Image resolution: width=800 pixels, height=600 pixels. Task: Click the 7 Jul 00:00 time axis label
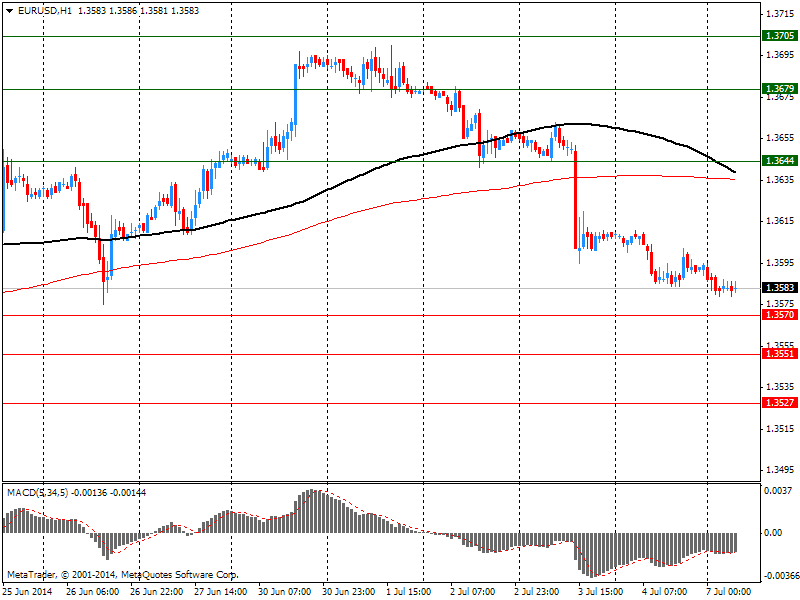729,592
